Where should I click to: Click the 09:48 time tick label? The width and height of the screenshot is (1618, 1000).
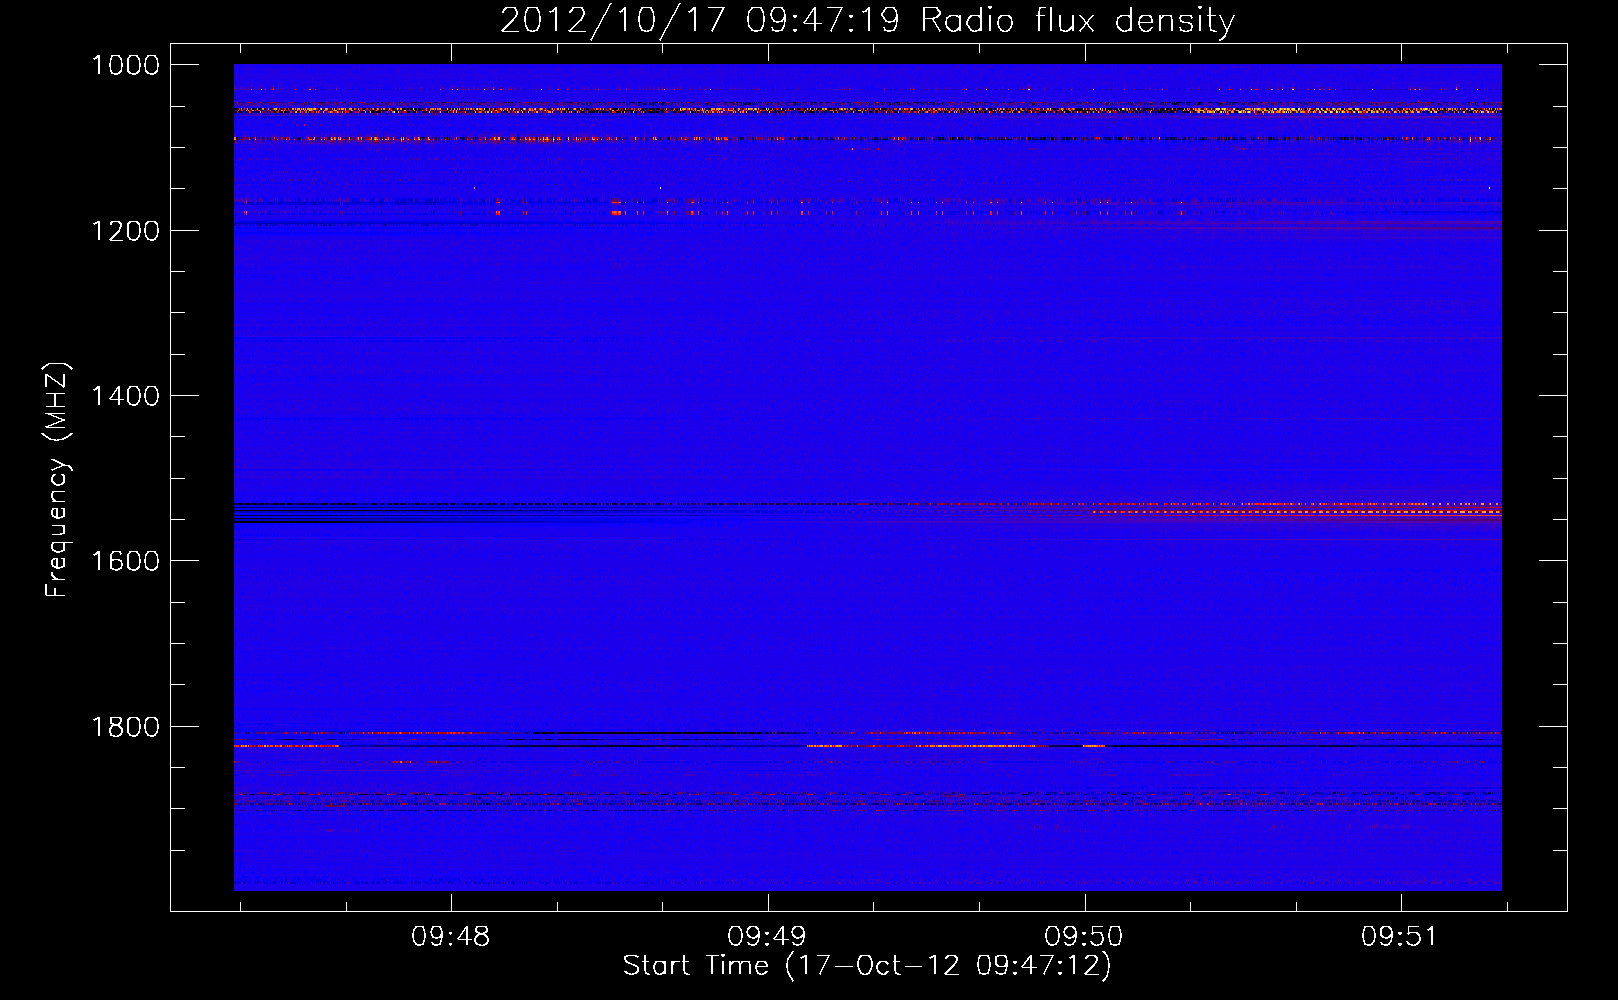coord(450,937)
